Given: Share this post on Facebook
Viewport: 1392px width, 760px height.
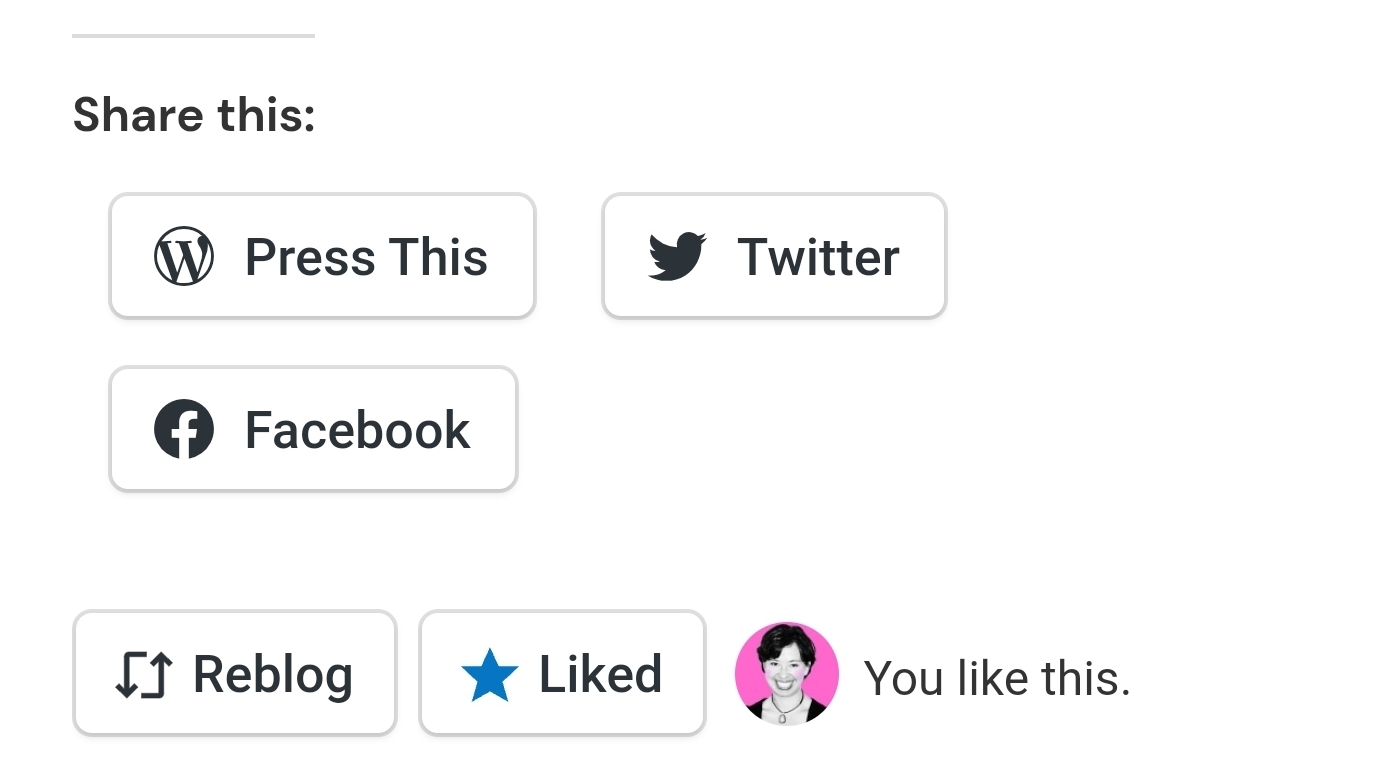Looking at the screenshot, I should [313, 430].
